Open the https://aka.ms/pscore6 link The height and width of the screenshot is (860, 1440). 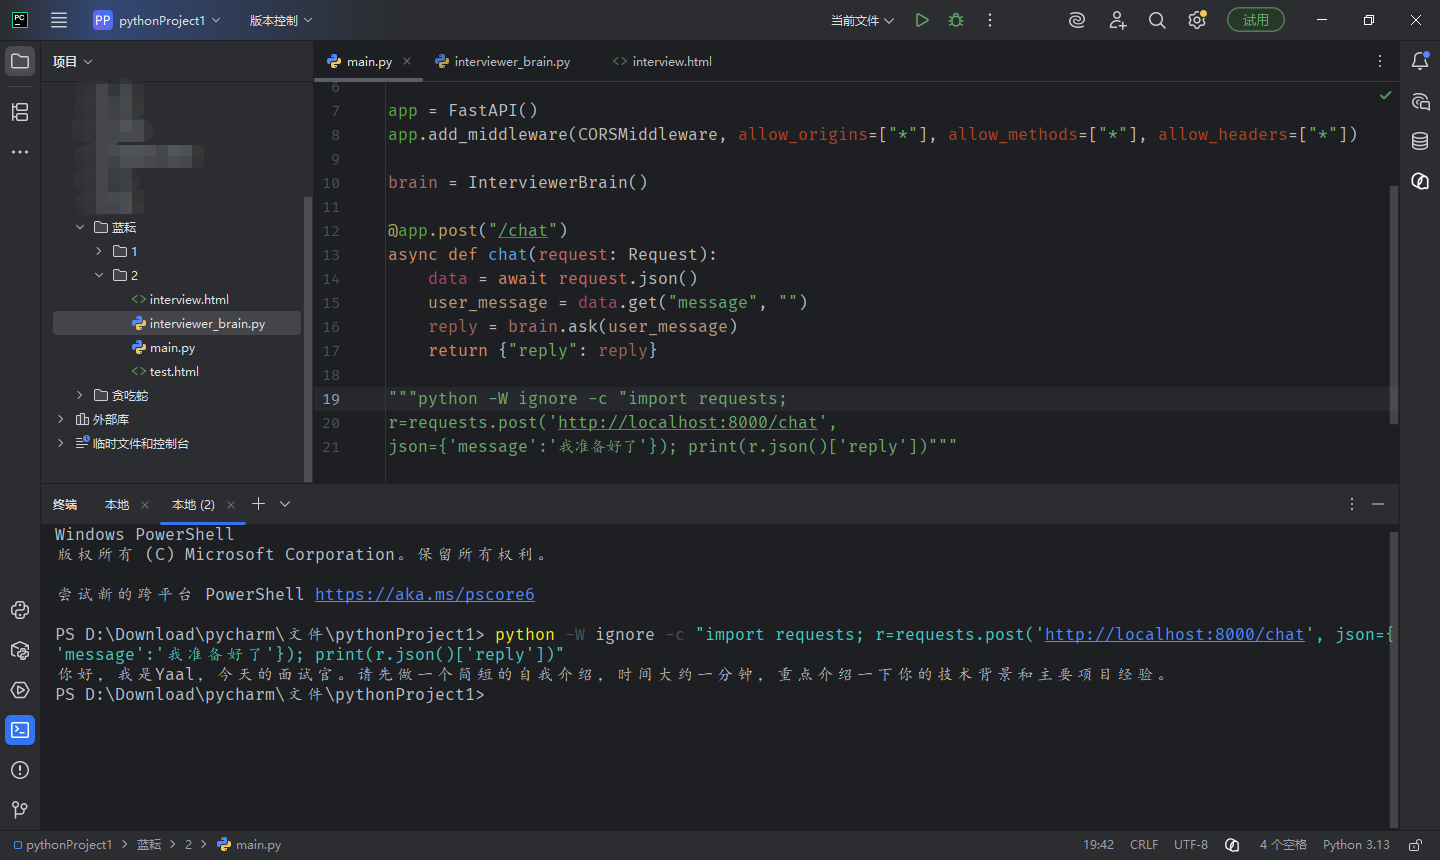425,594
